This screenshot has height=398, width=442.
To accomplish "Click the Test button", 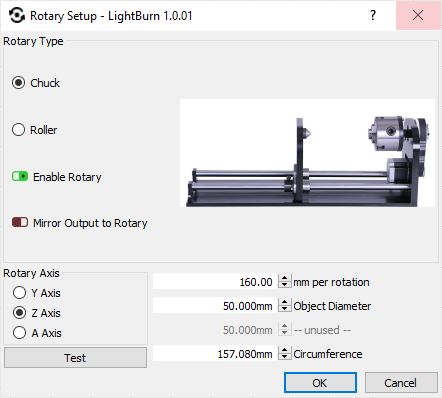I will point(75,358).
